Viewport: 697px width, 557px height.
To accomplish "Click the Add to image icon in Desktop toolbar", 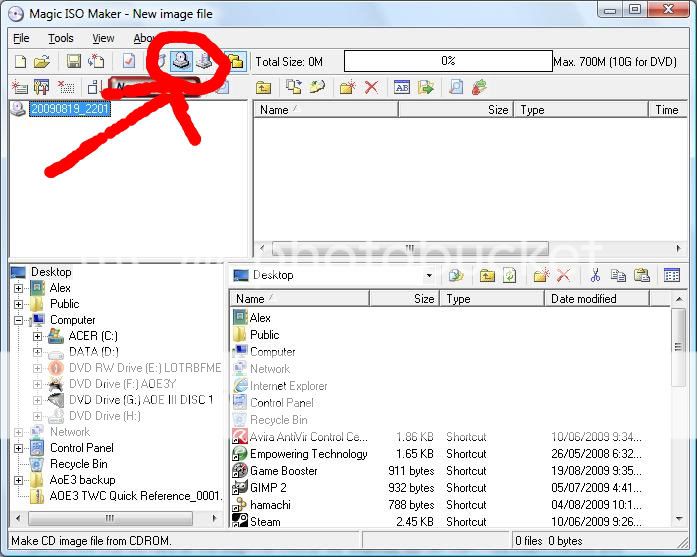I will [456, 276].
